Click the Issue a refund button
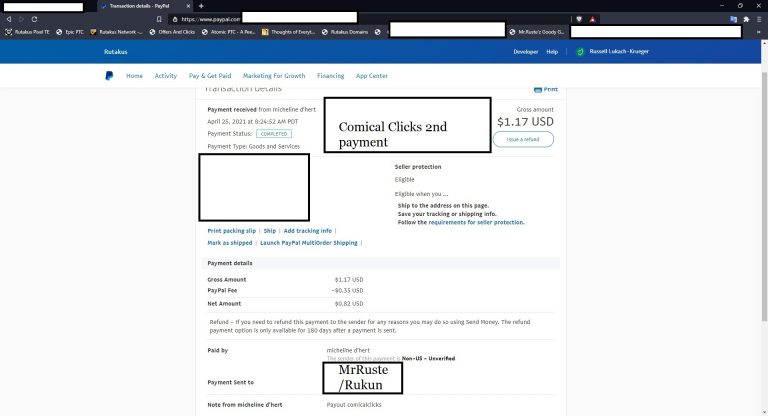The width and height of the screenshot is (768, 416). 523,139
